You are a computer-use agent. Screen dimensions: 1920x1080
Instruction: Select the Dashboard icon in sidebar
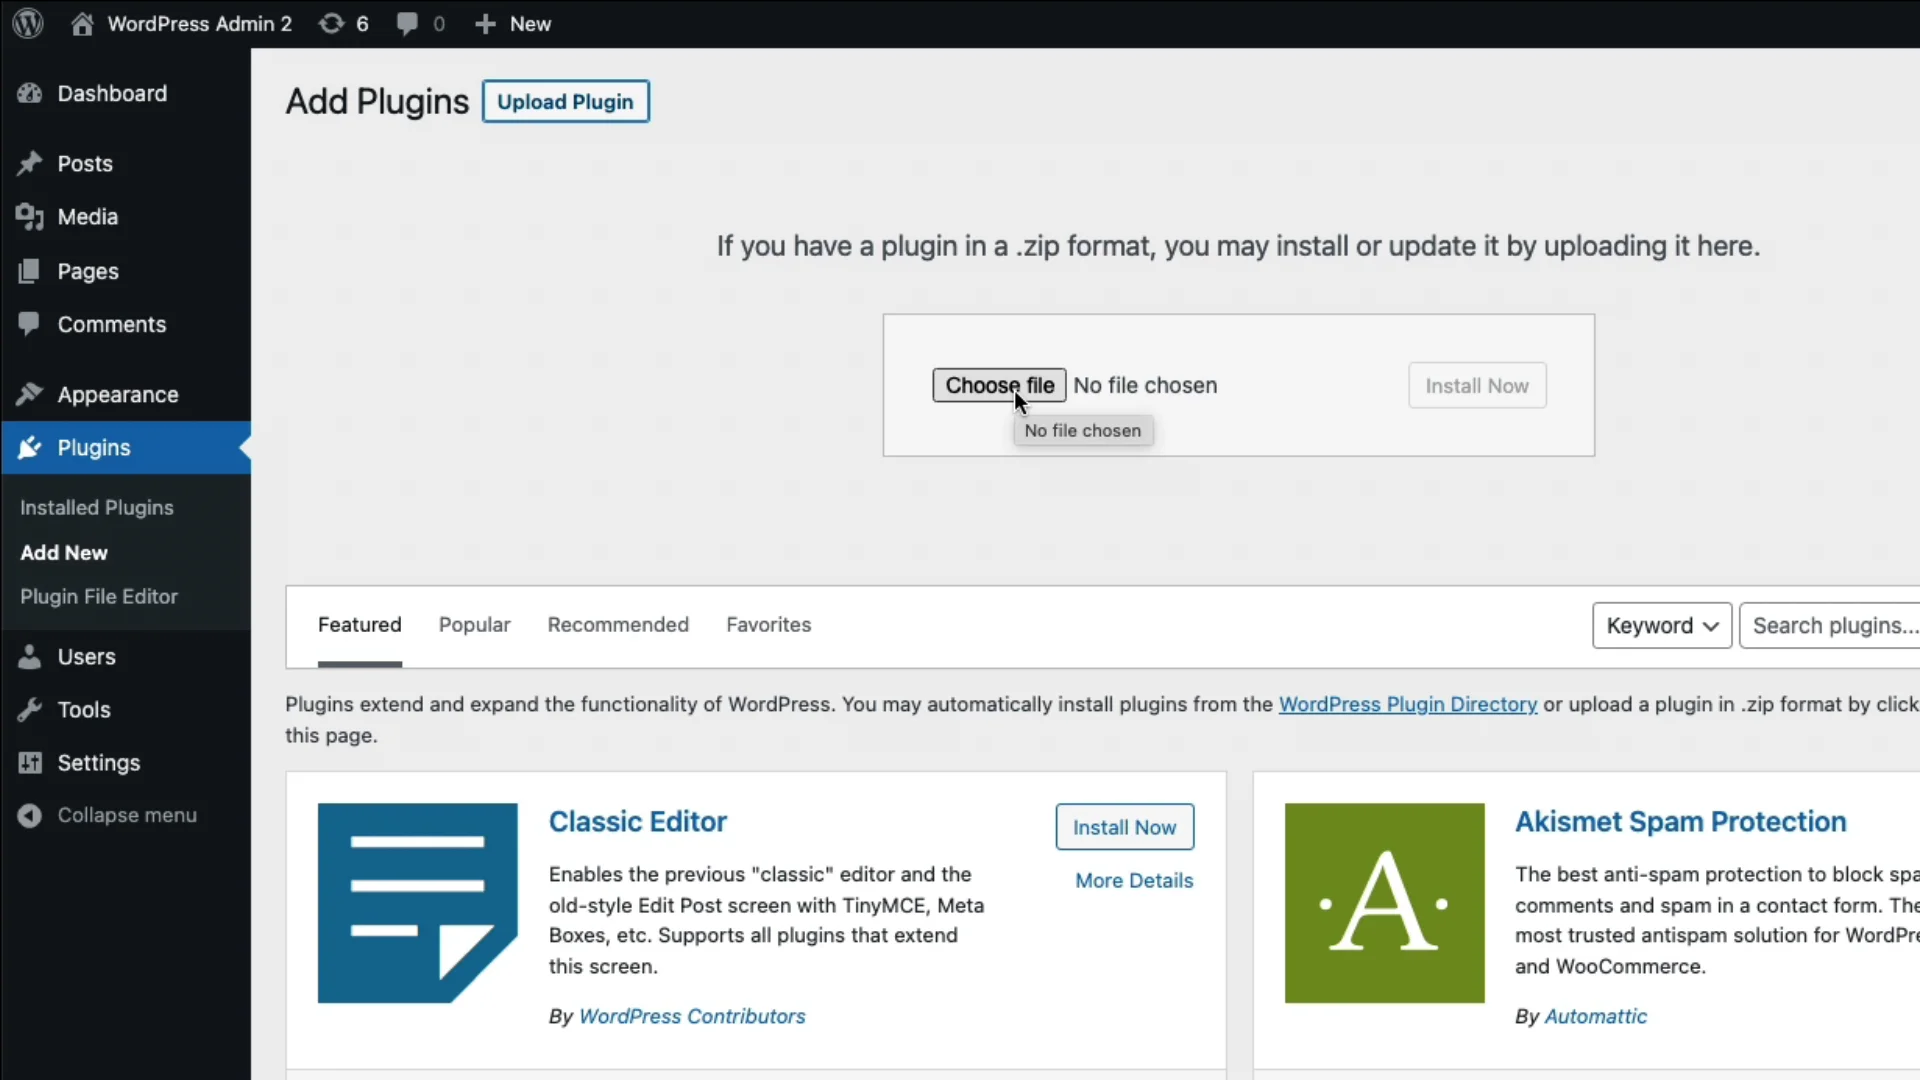click(x=30, y=93)
